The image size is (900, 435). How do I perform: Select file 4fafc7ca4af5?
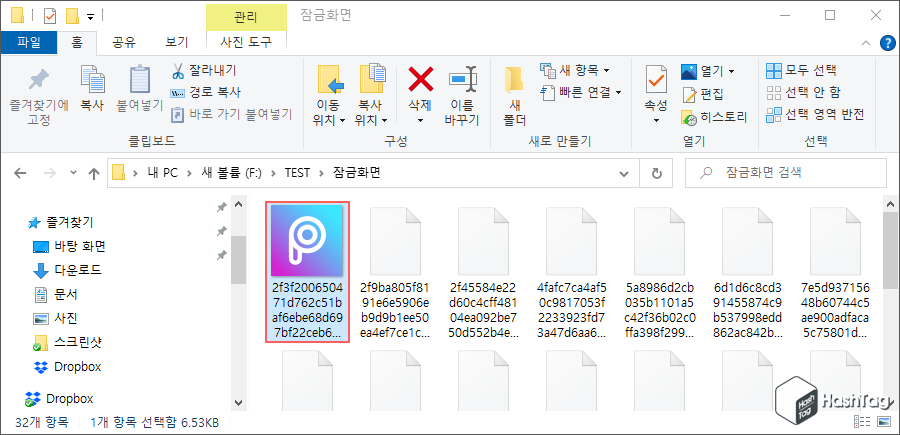571,274
